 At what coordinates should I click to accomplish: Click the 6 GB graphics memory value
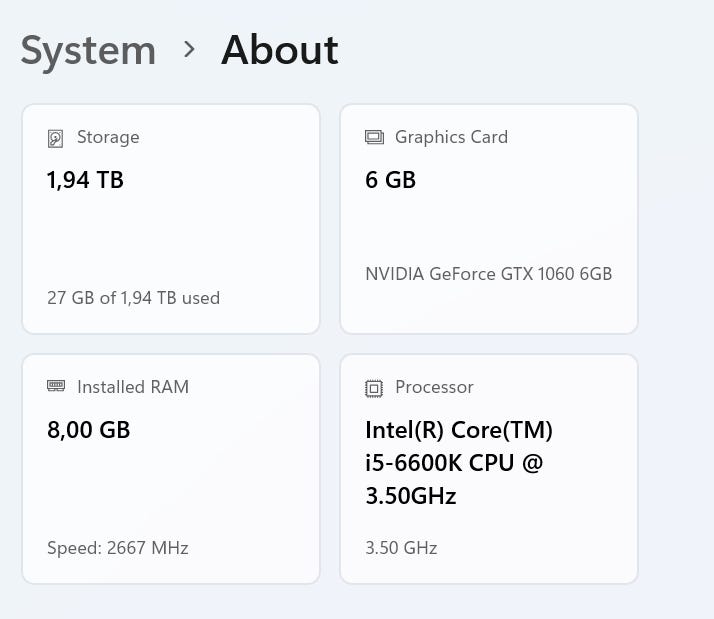click(x=390, y=180)
